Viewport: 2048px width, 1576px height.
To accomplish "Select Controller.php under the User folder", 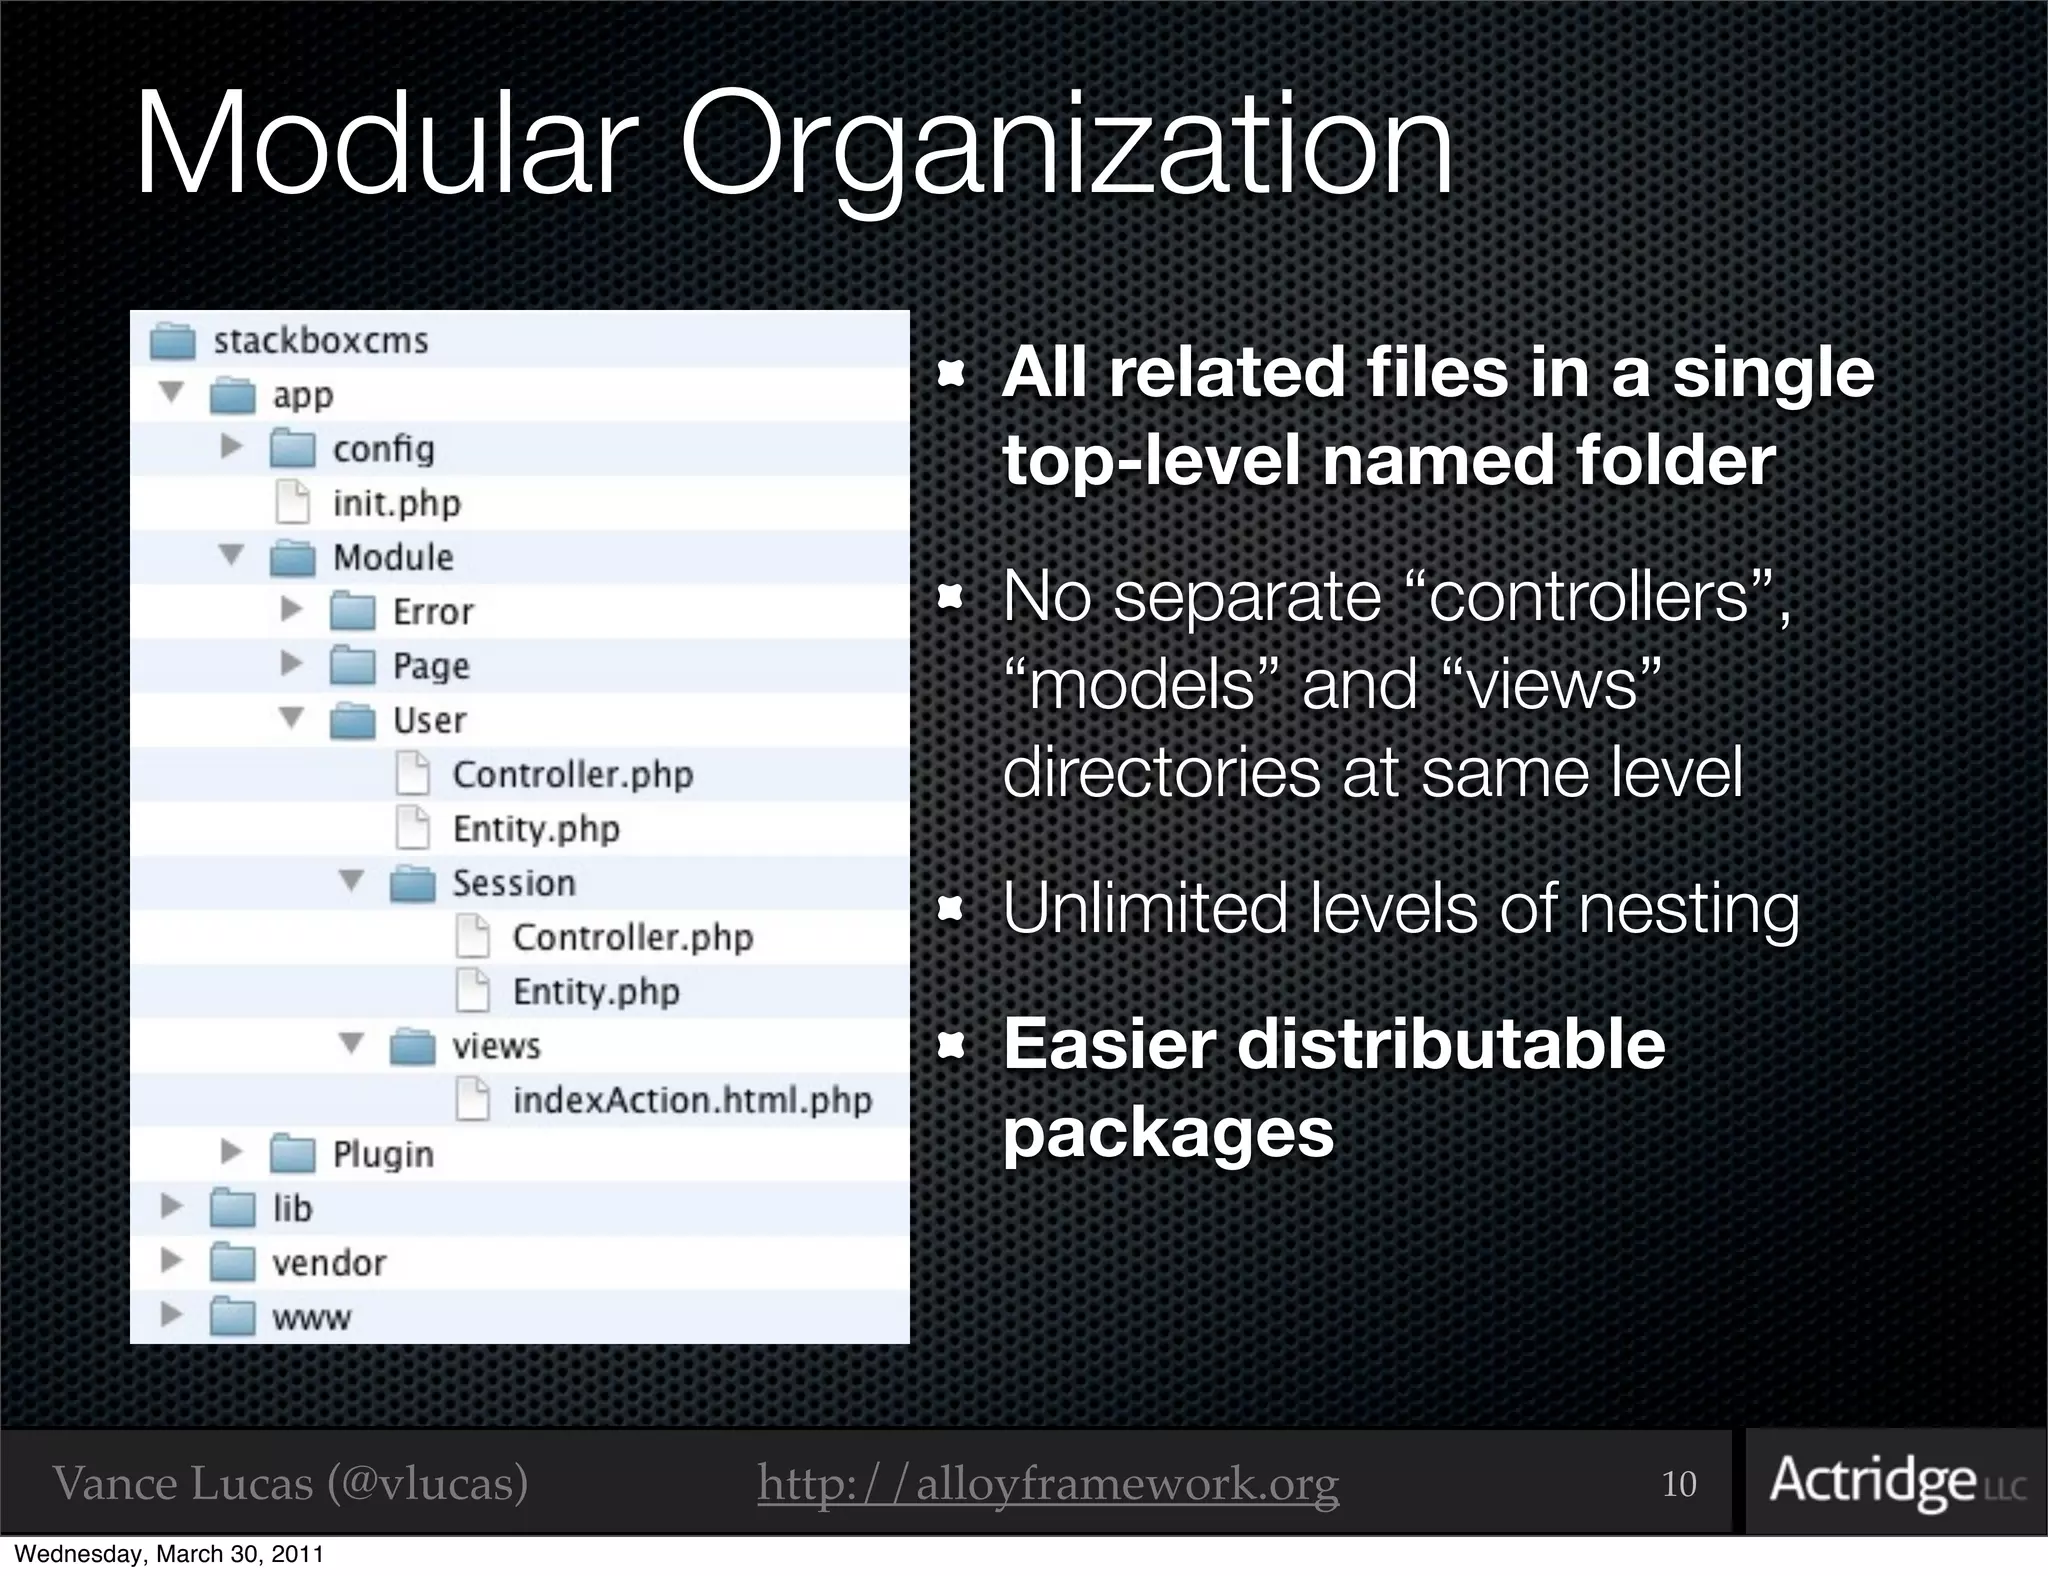I will (572, 775).
